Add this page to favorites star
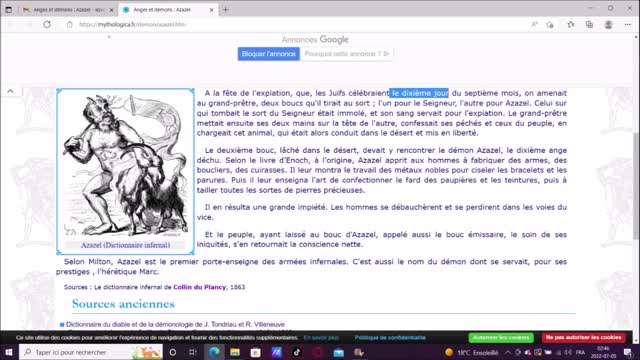The height and width of the screenshot is (360, 640). (x=550, y=24)
